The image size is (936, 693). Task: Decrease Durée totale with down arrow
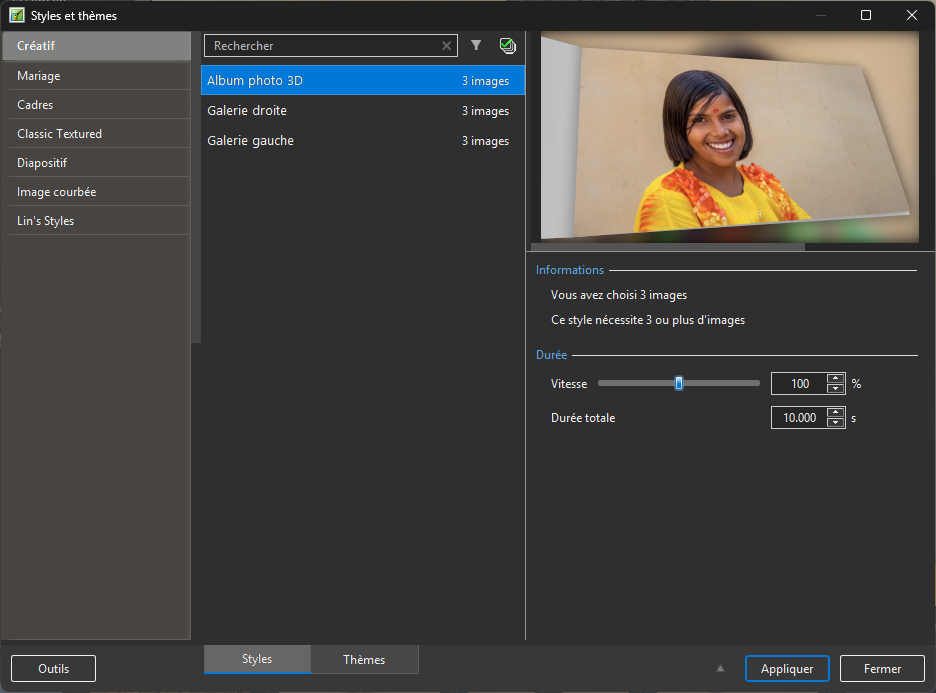click(x=836, y=423)
